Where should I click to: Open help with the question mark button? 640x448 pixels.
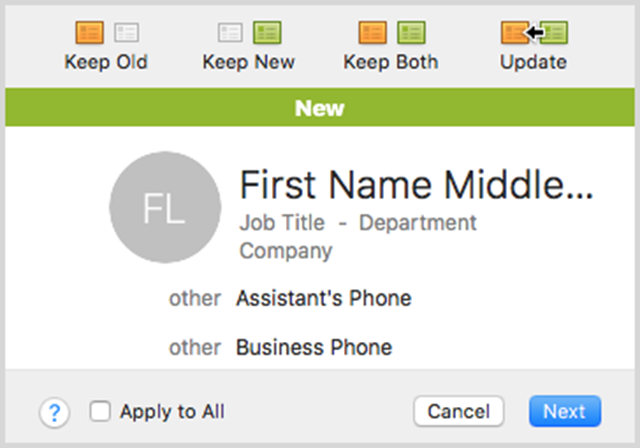53,411
